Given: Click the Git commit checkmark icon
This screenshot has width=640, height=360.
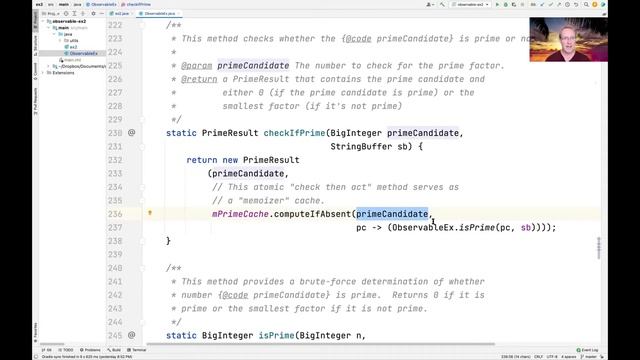Looking at the screenshot, I should click(x=551, y=4).
